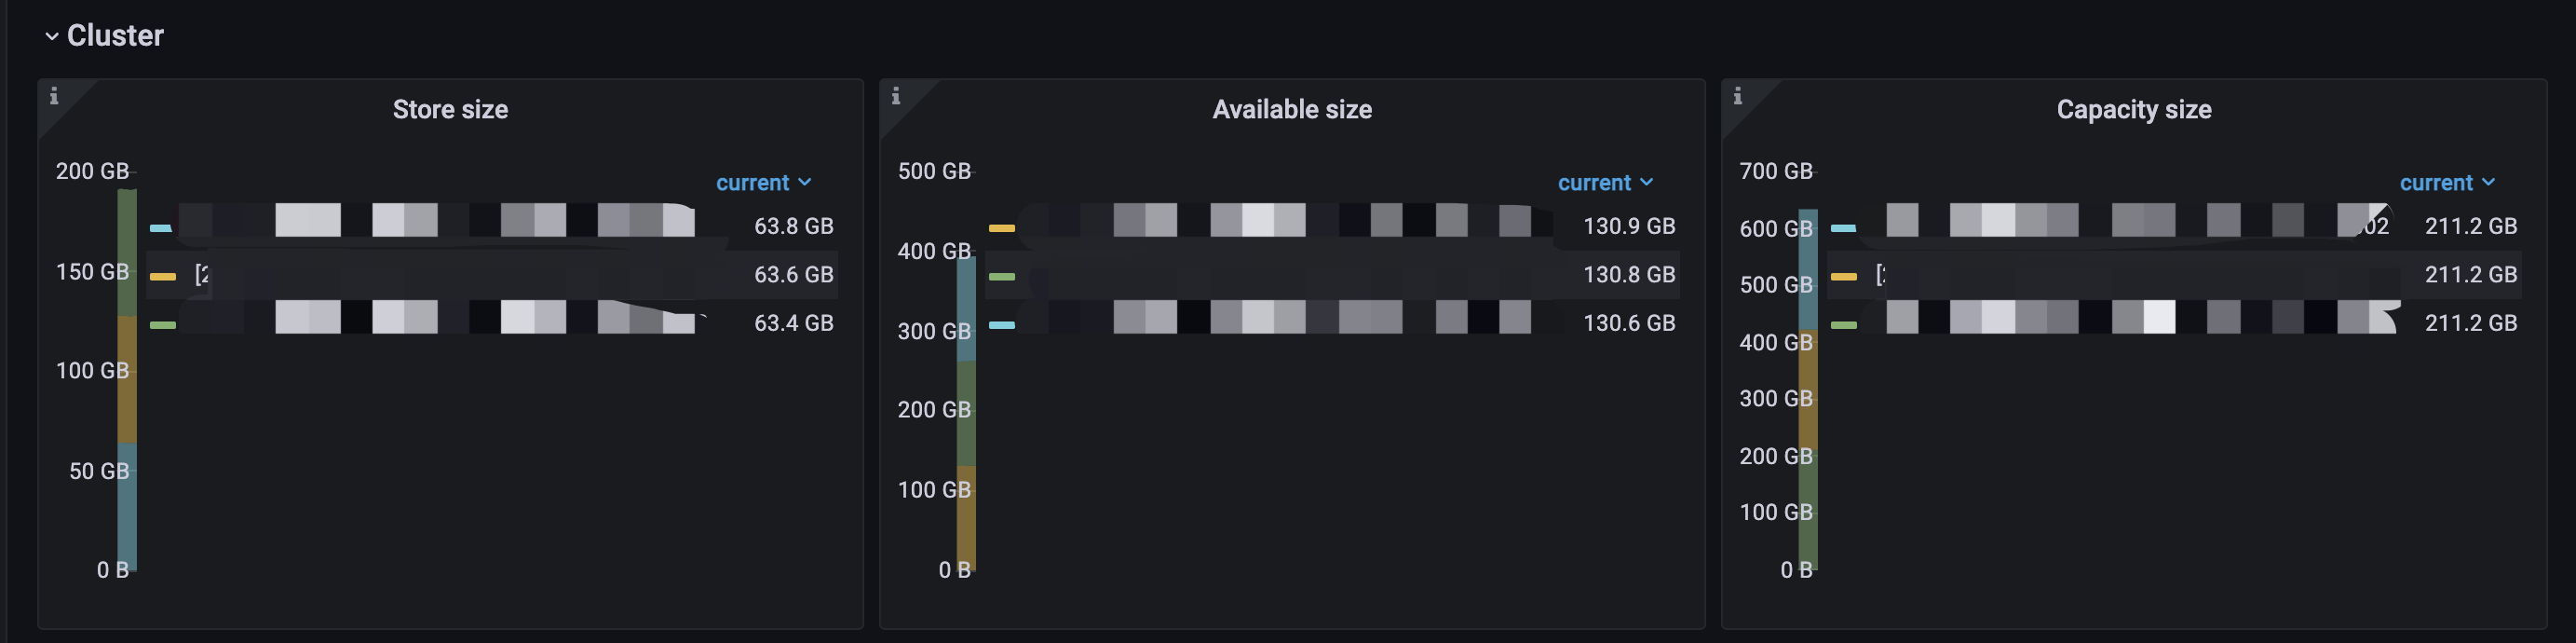2576x643 pixels.
Task: Open the Store size panel title menu
Action: pos(450,110)
